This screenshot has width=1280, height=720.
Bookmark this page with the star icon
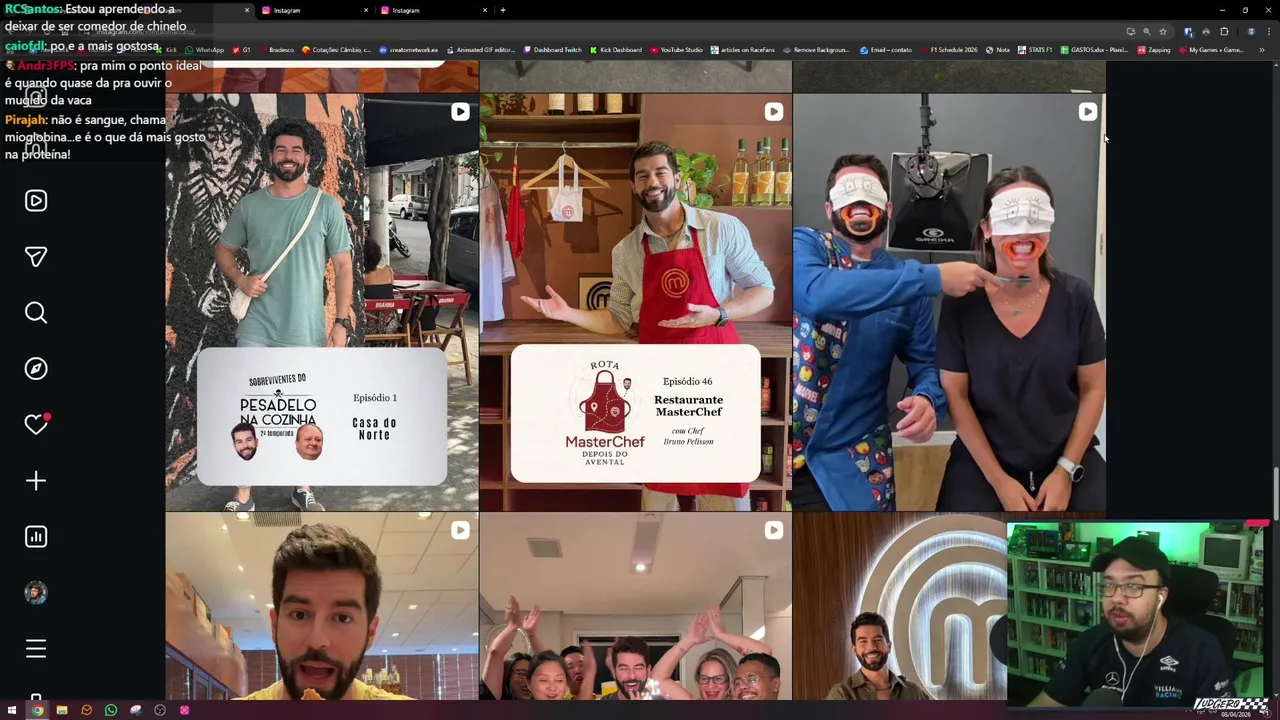point(1163,32)
